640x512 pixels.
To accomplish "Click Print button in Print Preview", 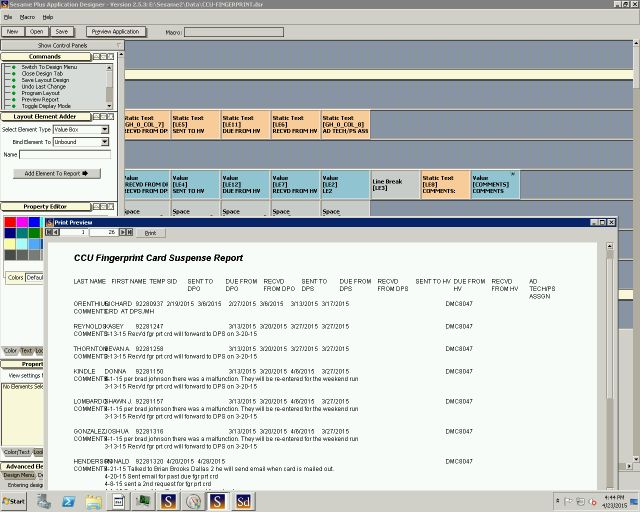I will point(150,233).
